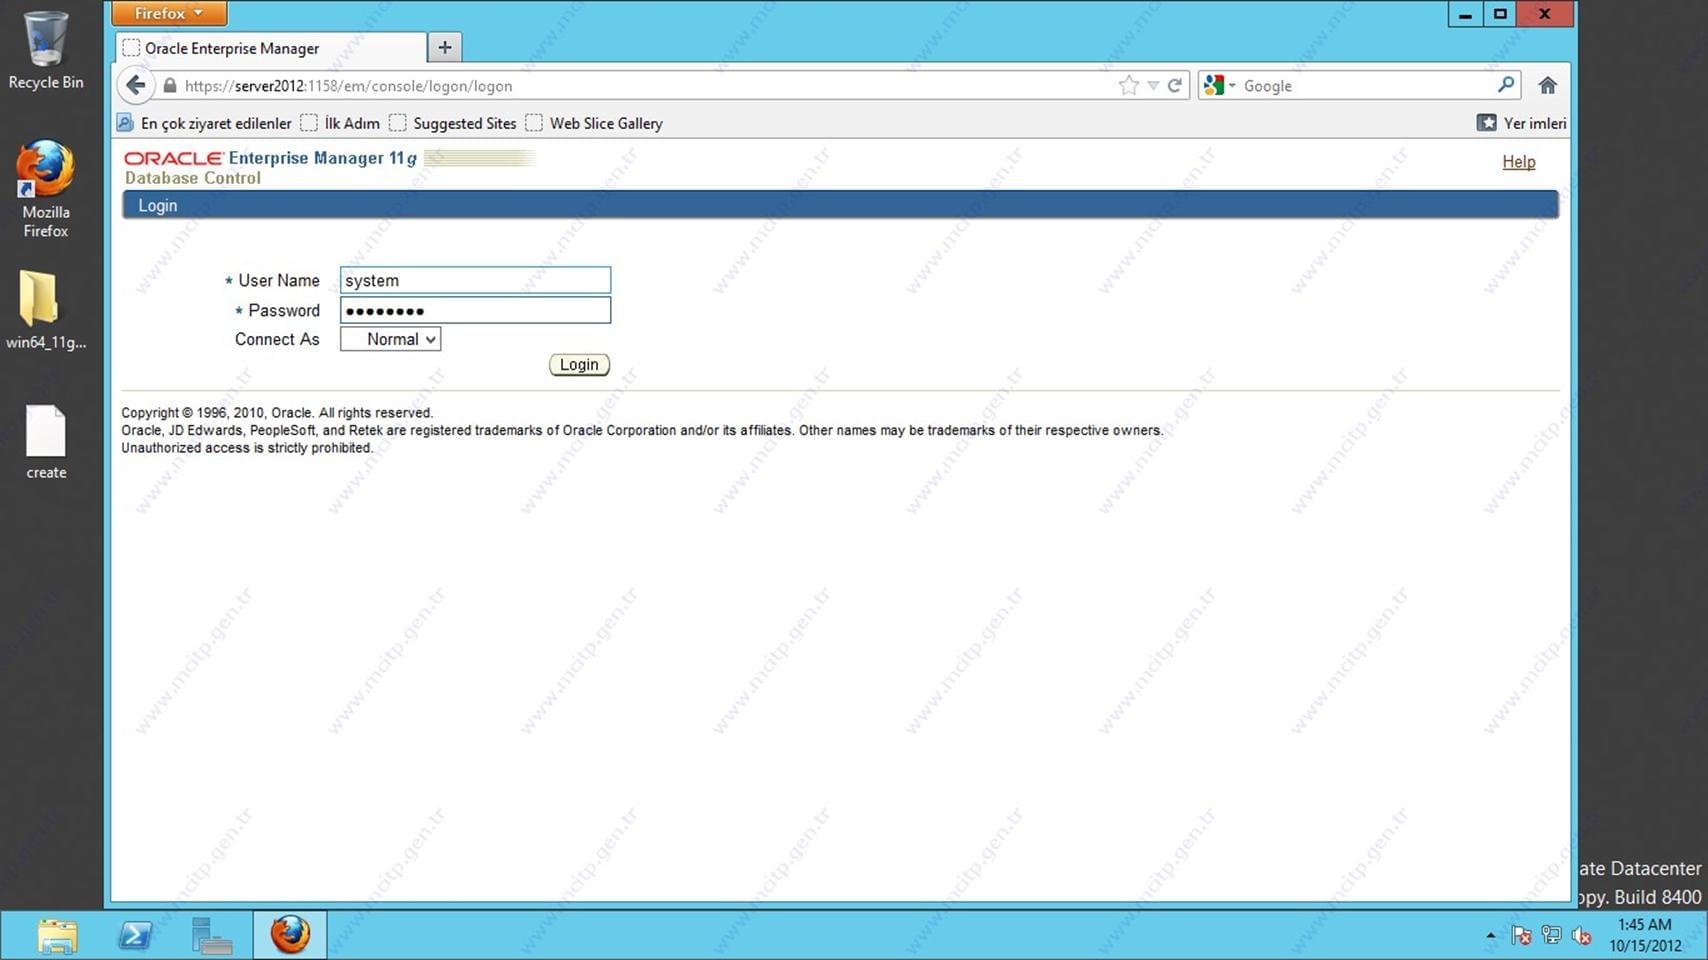Click in the Password field
Screen dimensions: 1708x960
click(475, 310)
